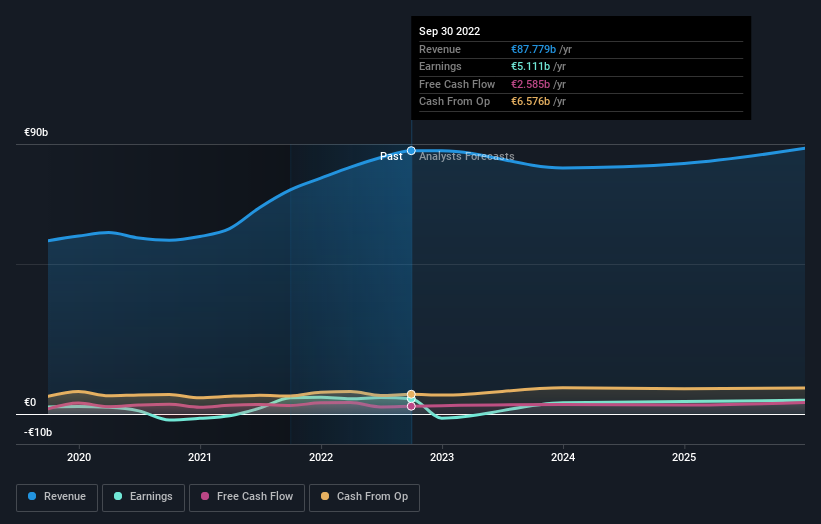Click the 'Analysts Forecasts' label

pos(467,157)
